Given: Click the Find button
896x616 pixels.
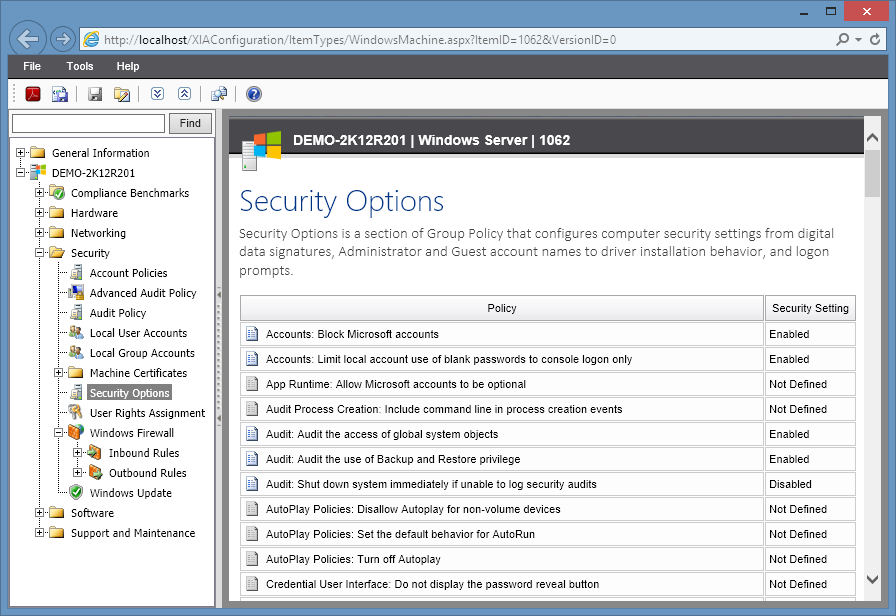Looking at the screenshot, I should tap(190, 123).
